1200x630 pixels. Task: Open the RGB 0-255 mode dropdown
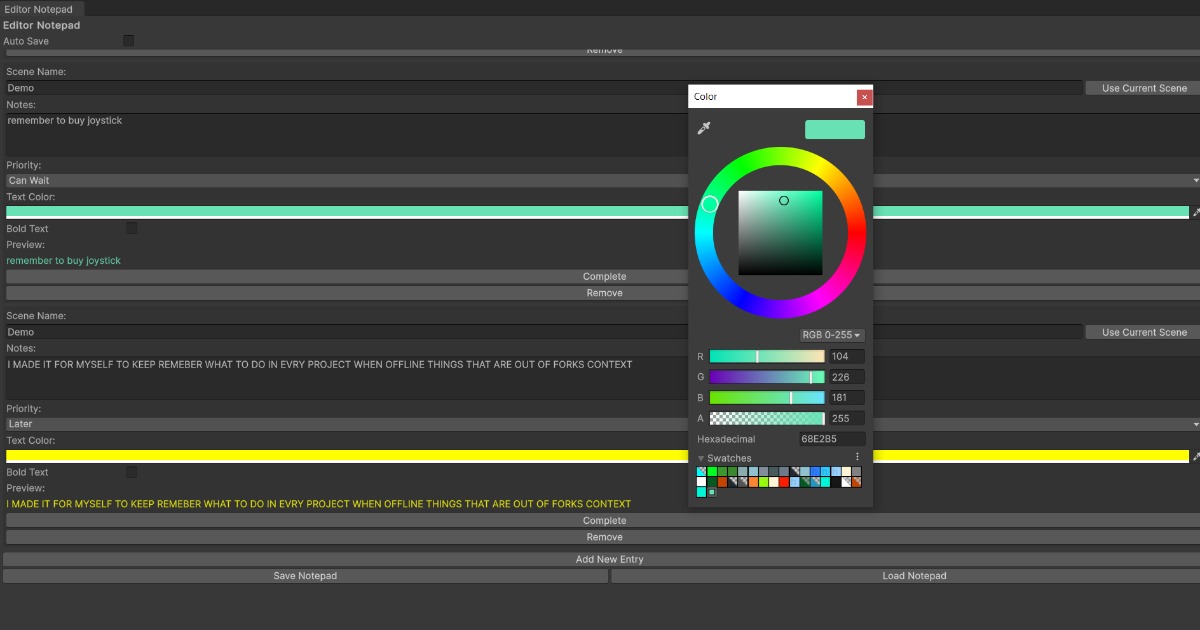point(830,334)
